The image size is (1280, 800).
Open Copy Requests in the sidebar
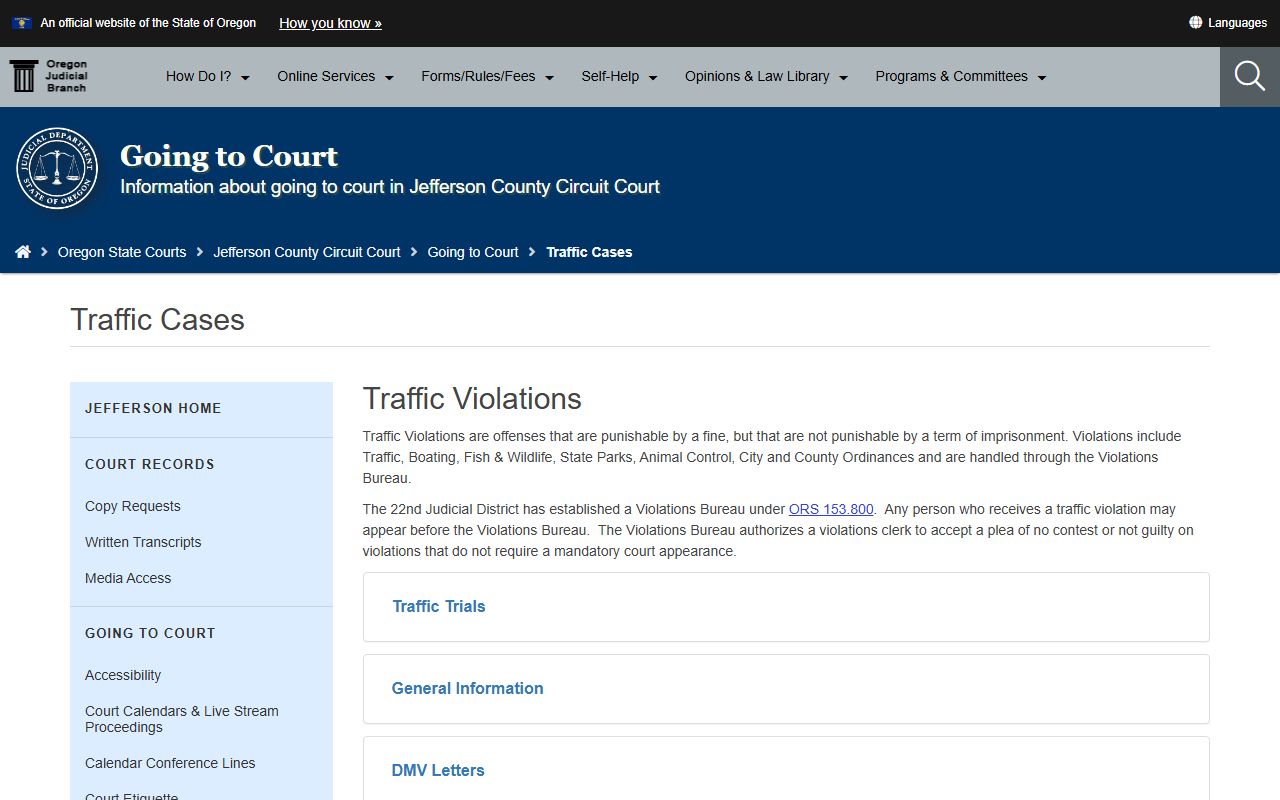(133, 506)
